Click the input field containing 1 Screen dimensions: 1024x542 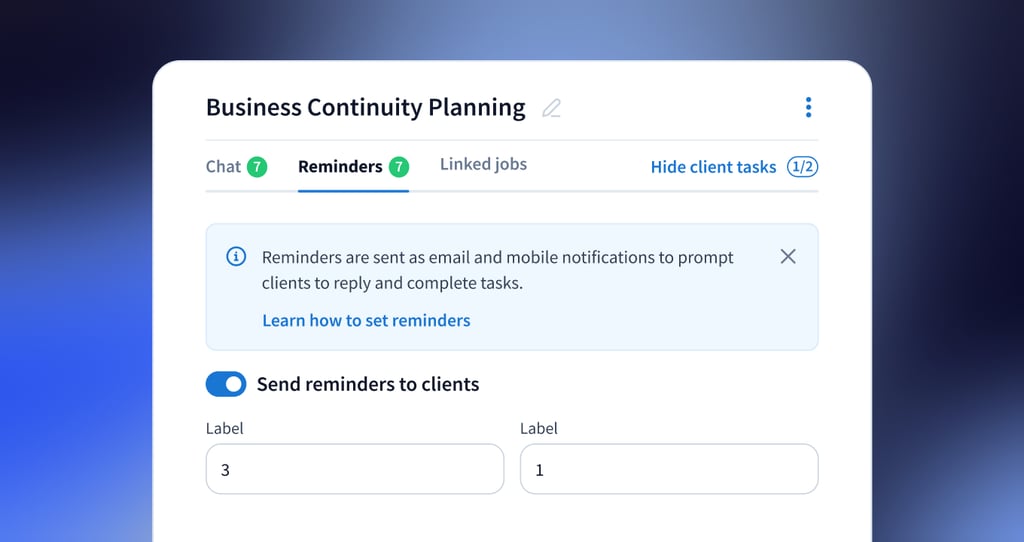tap(669, 469)
